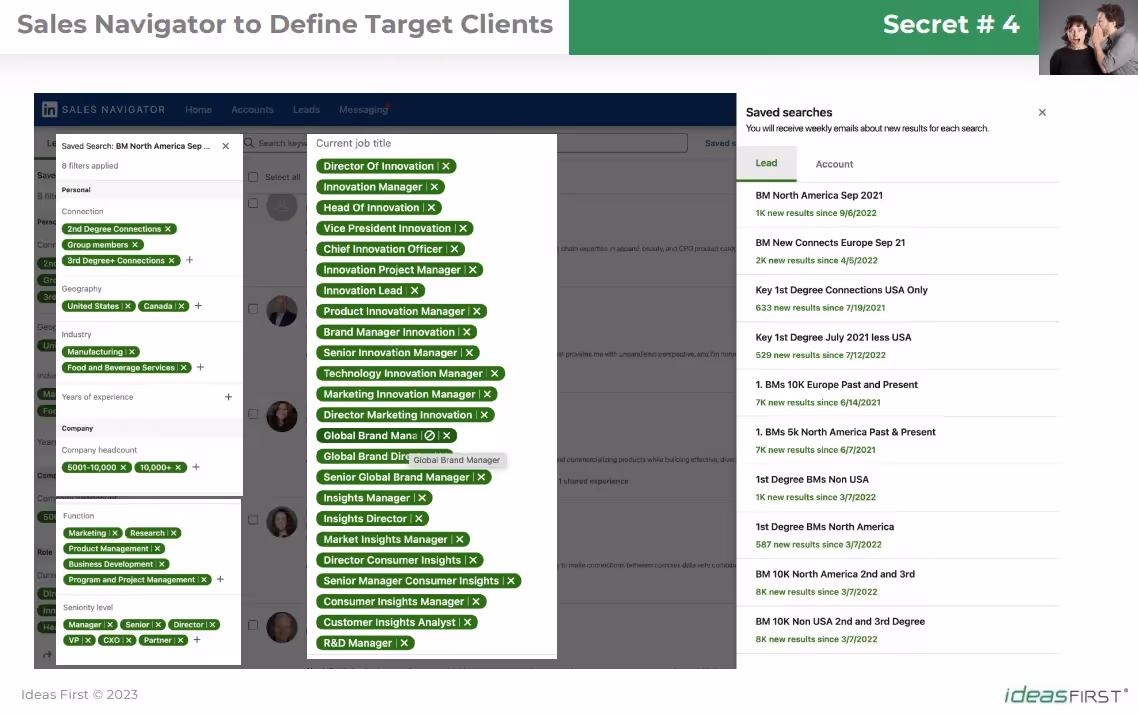Check the third lead result checkbox
The height and width of the screenshot is (715, 1138).
coord(253,414)
